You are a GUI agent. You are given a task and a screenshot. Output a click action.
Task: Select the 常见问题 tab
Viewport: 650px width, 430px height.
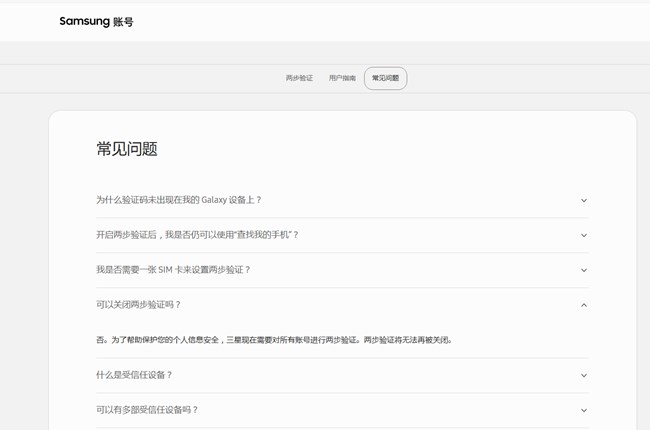(385, 78)
